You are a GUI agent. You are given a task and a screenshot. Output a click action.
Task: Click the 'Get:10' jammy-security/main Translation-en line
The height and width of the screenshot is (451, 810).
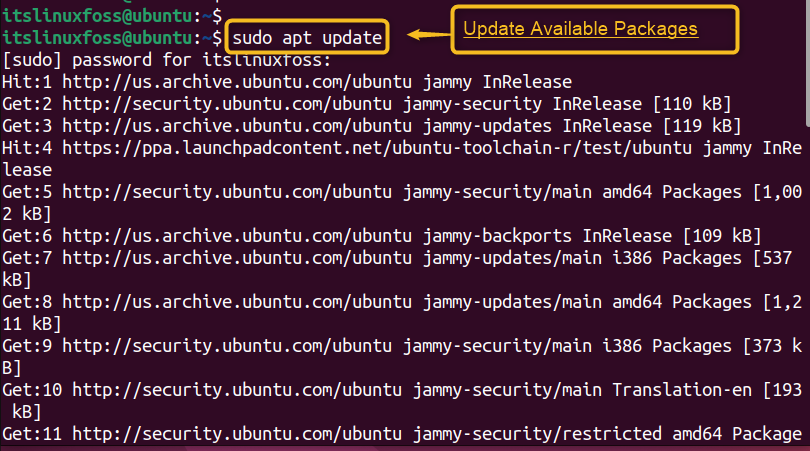(402, 390)
